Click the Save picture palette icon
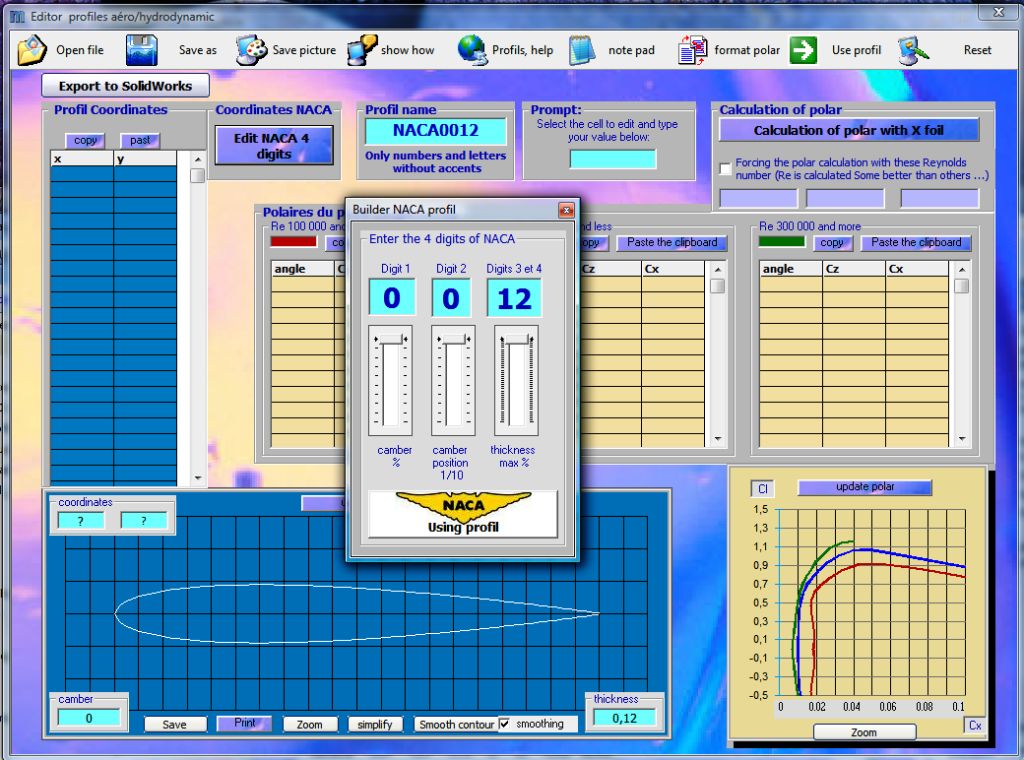This screenshot has width=1024, height=760. coord(251,50)
